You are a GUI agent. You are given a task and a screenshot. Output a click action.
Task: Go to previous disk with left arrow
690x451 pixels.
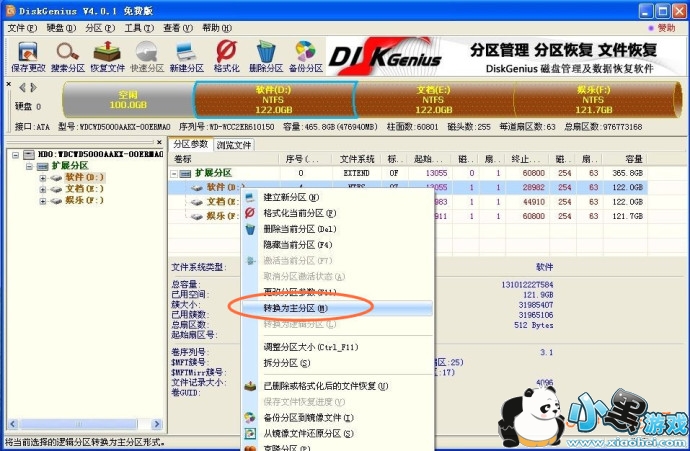click(x=22, y=88)
